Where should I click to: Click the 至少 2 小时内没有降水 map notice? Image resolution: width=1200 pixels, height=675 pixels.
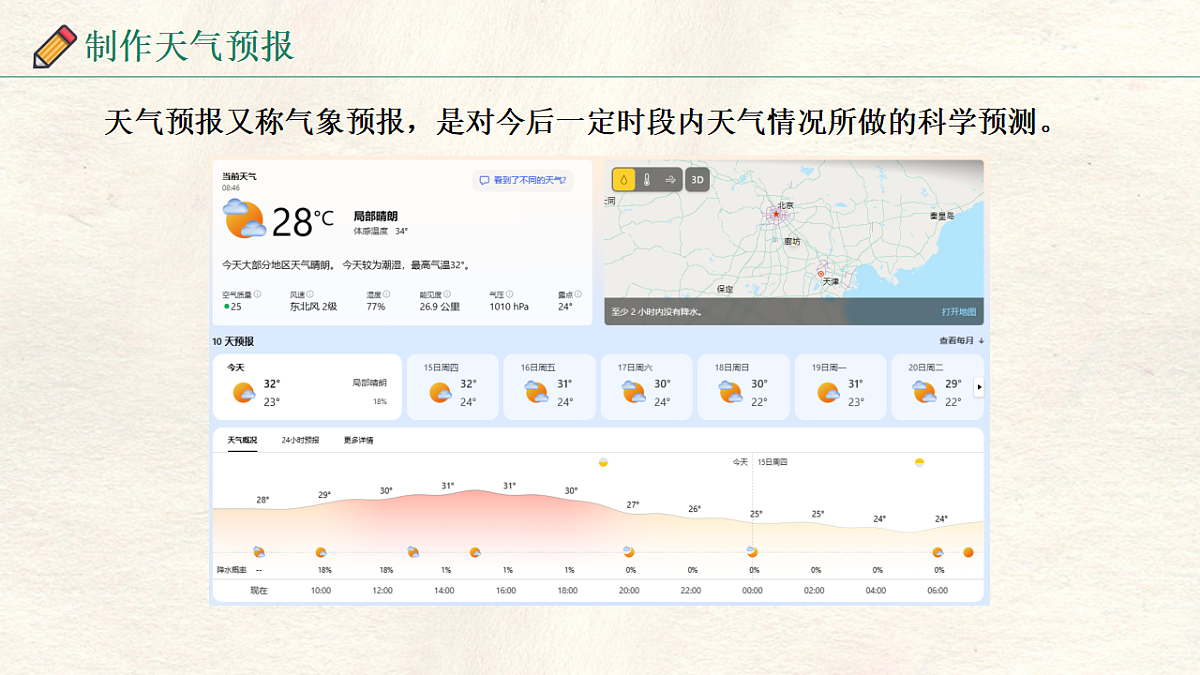point(657,312)
